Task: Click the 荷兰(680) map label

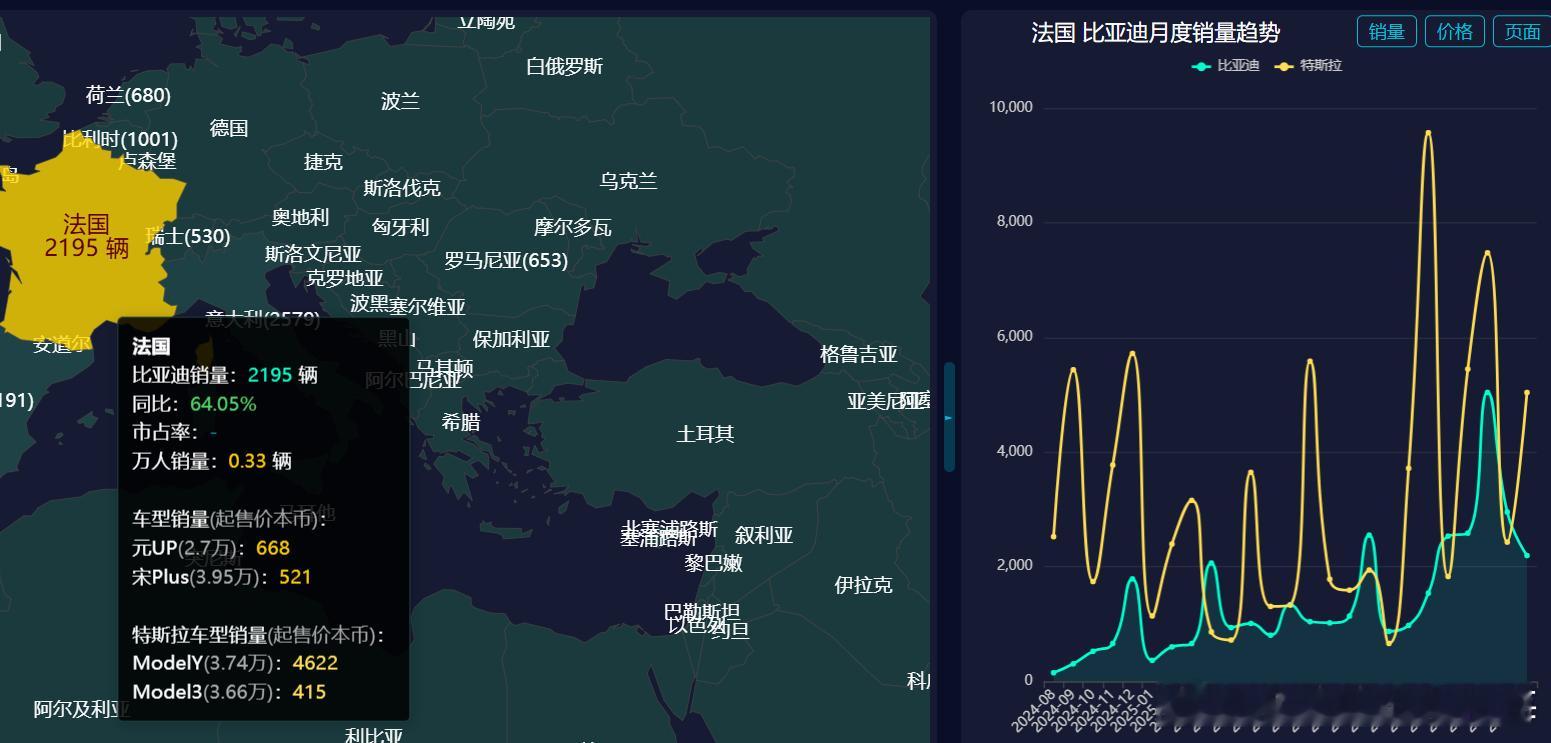Action: [128, 95]
